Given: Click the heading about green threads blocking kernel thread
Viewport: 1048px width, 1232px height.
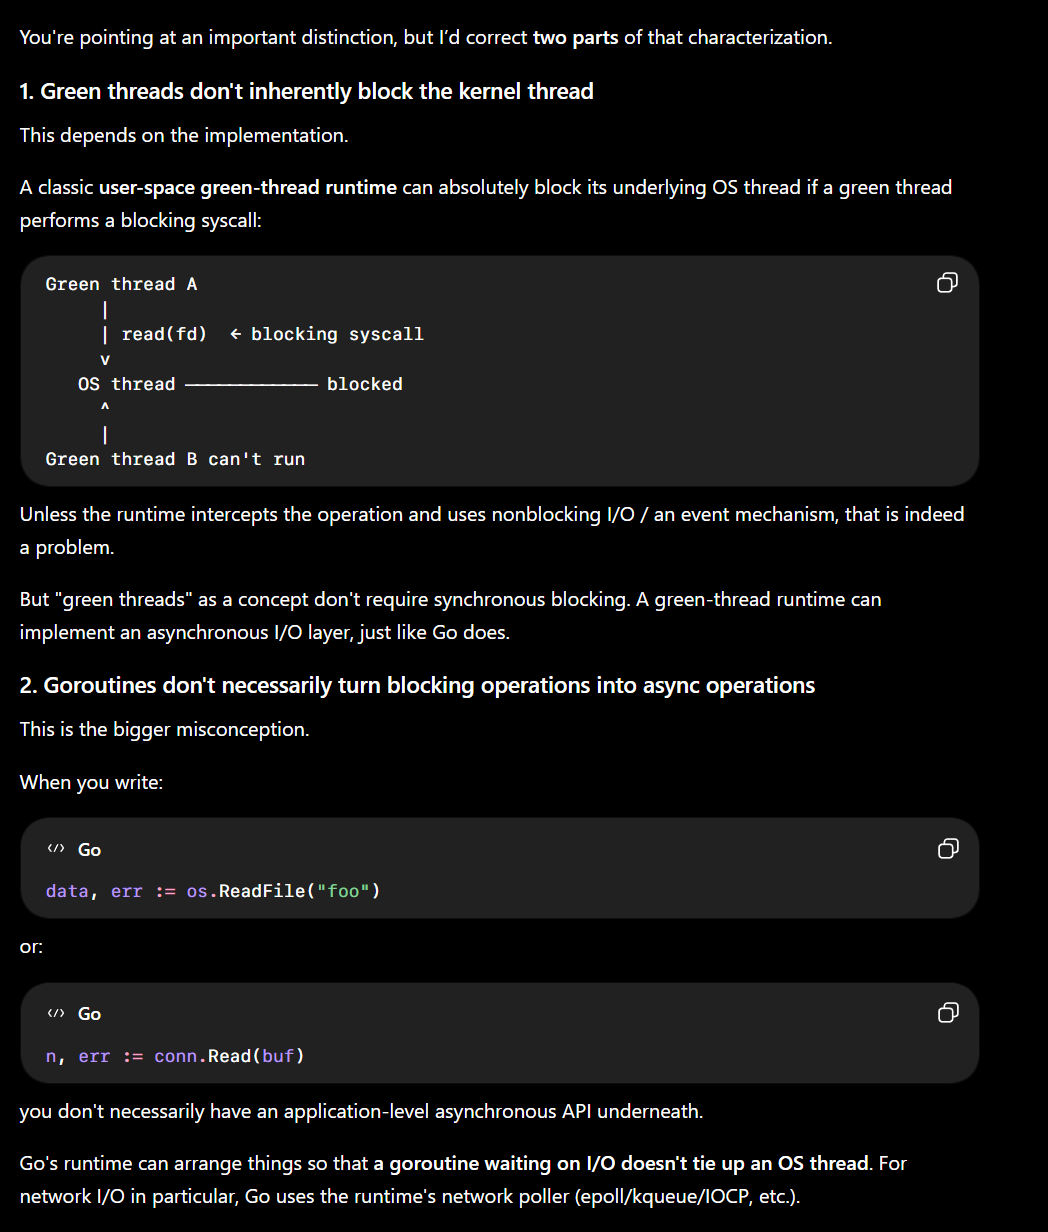Looking at the screenshot, I should 307,91.
